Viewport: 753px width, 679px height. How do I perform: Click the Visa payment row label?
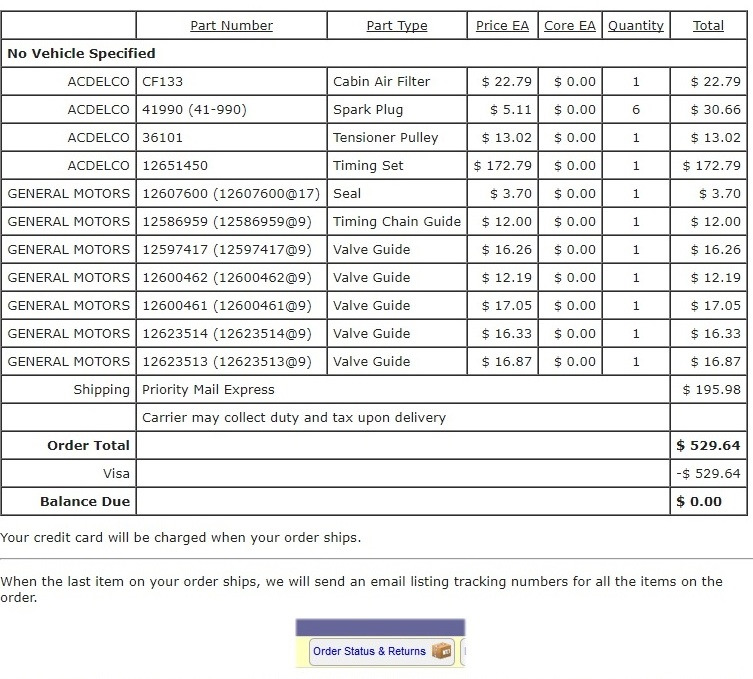[x=116, y=473]
